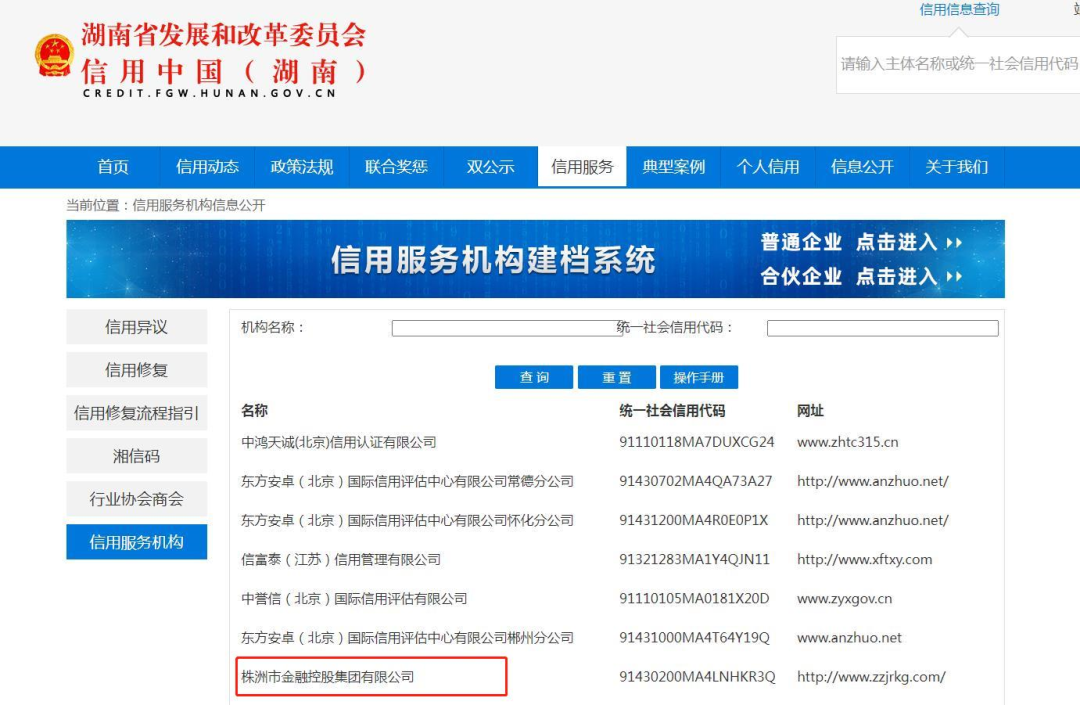Open 信息公开 in the top menu

[x=862, y=167]
